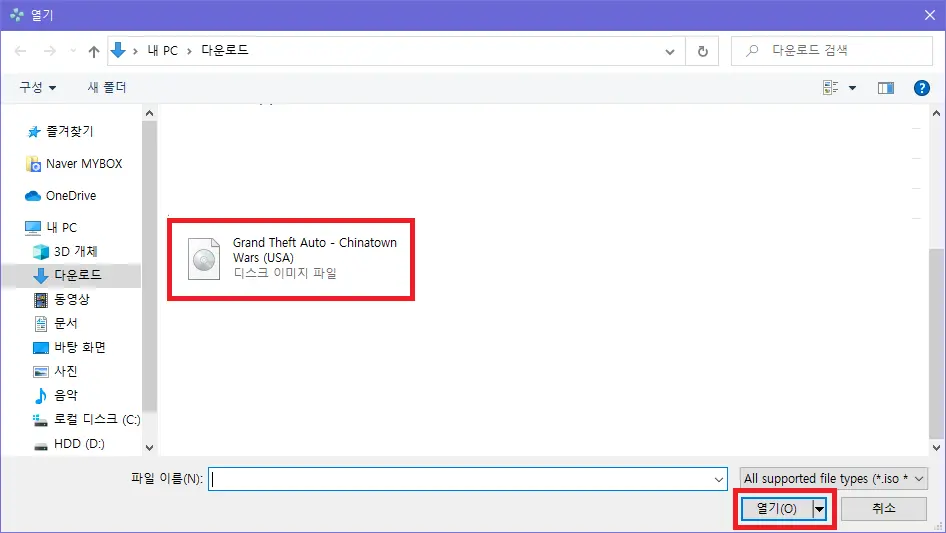Go forward with the right arrow
This screenshot has height=533, width=946.
(x=49, y=51)
